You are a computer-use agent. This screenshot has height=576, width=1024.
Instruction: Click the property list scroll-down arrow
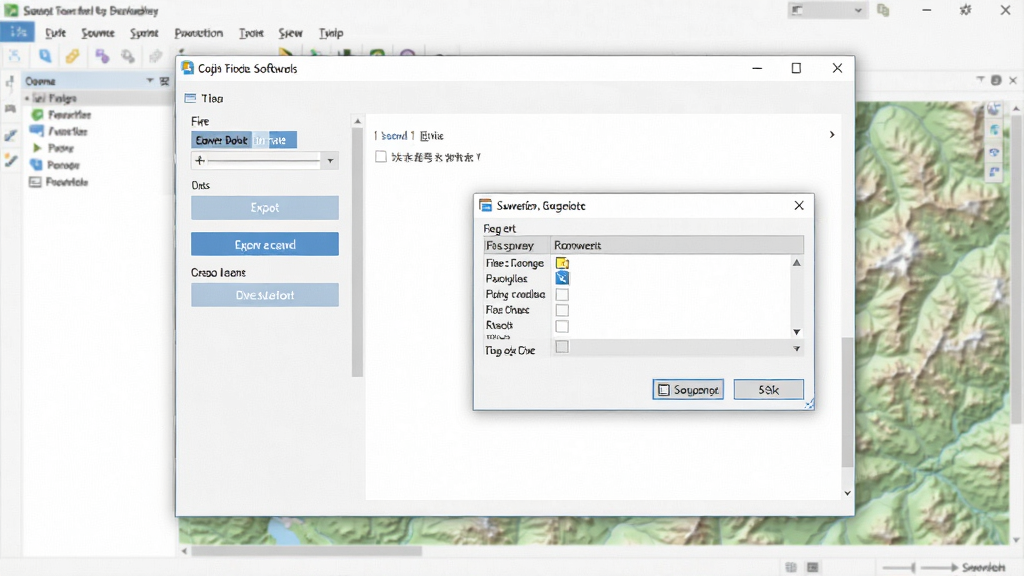point(797,332)
